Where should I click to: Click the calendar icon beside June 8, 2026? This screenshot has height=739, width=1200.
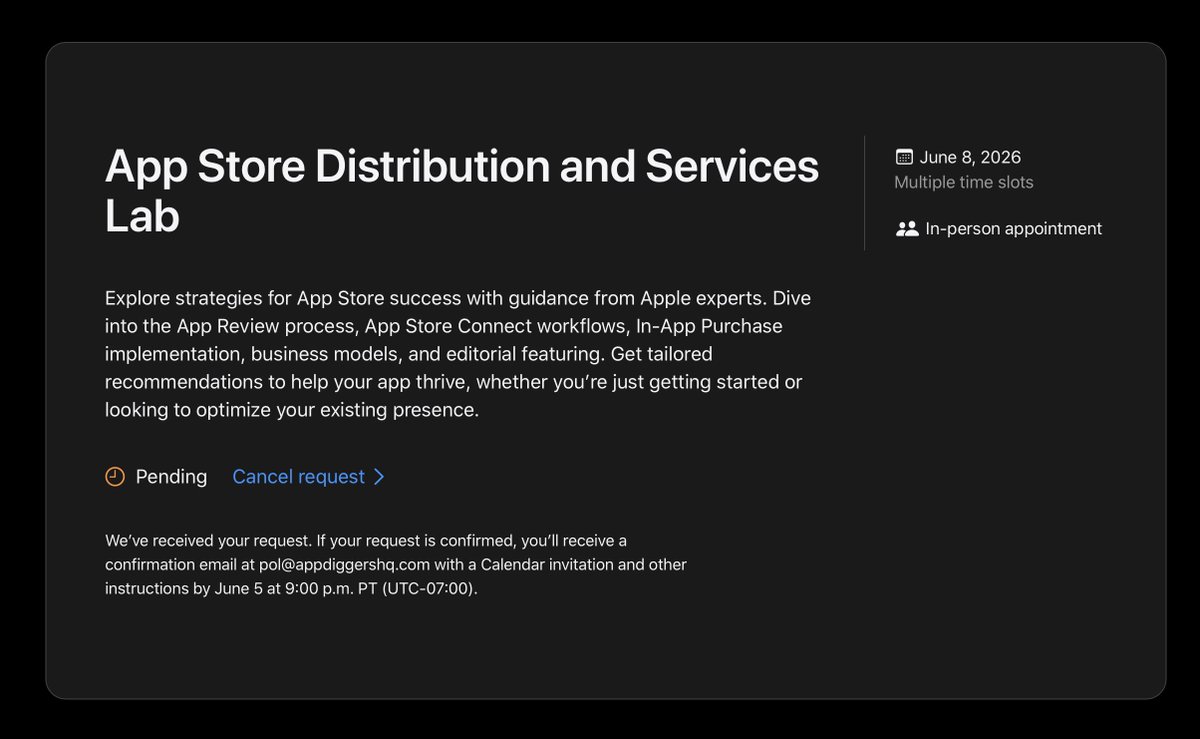click(x=904, y=157)
